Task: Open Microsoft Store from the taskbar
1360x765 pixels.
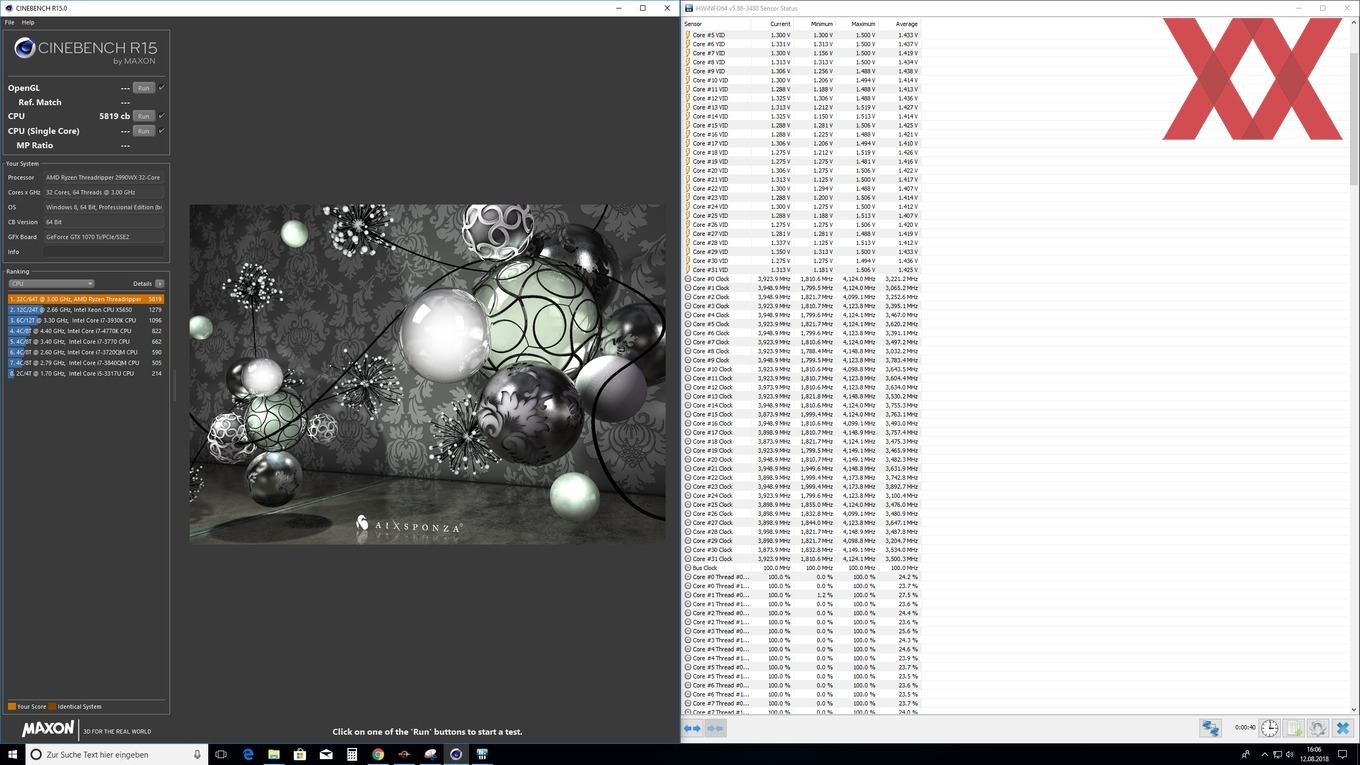Action: point(299,754)
